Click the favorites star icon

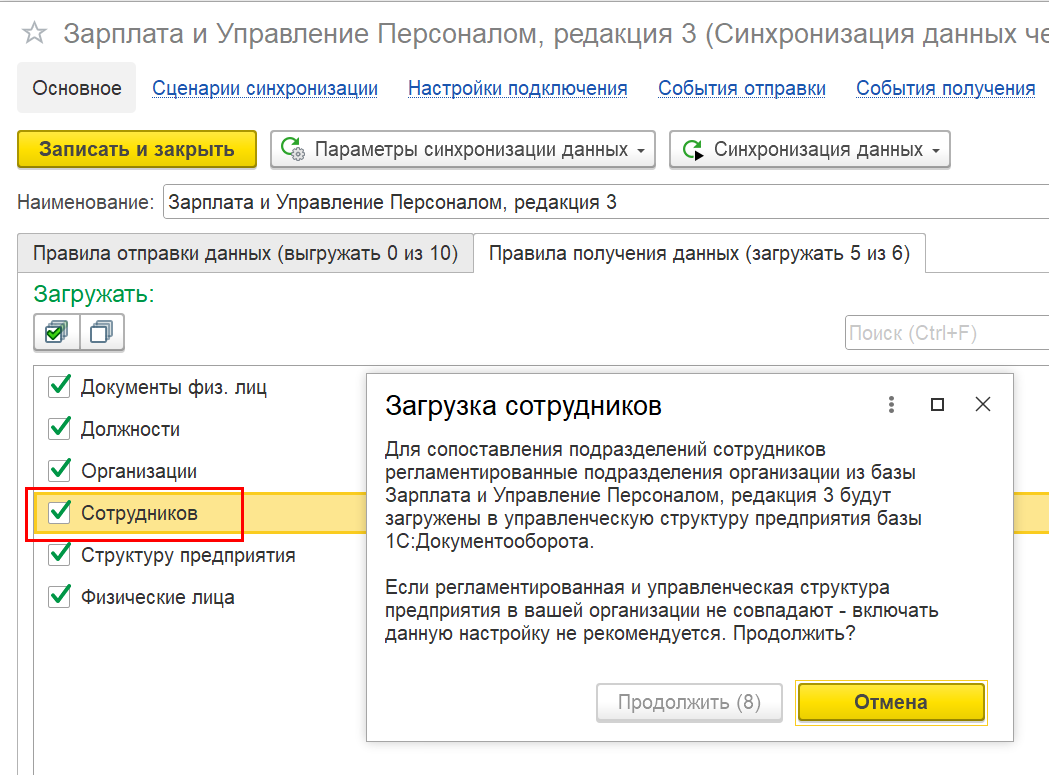34,34
